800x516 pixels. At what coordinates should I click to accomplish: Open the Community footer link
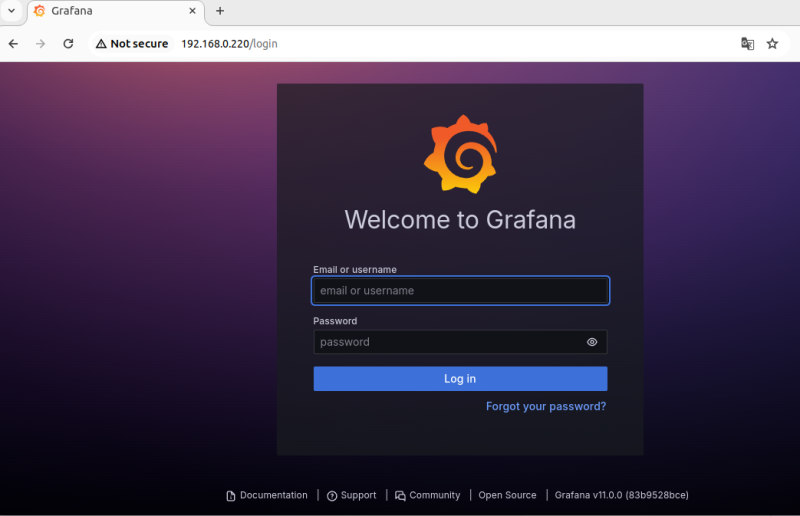(434, 495)
